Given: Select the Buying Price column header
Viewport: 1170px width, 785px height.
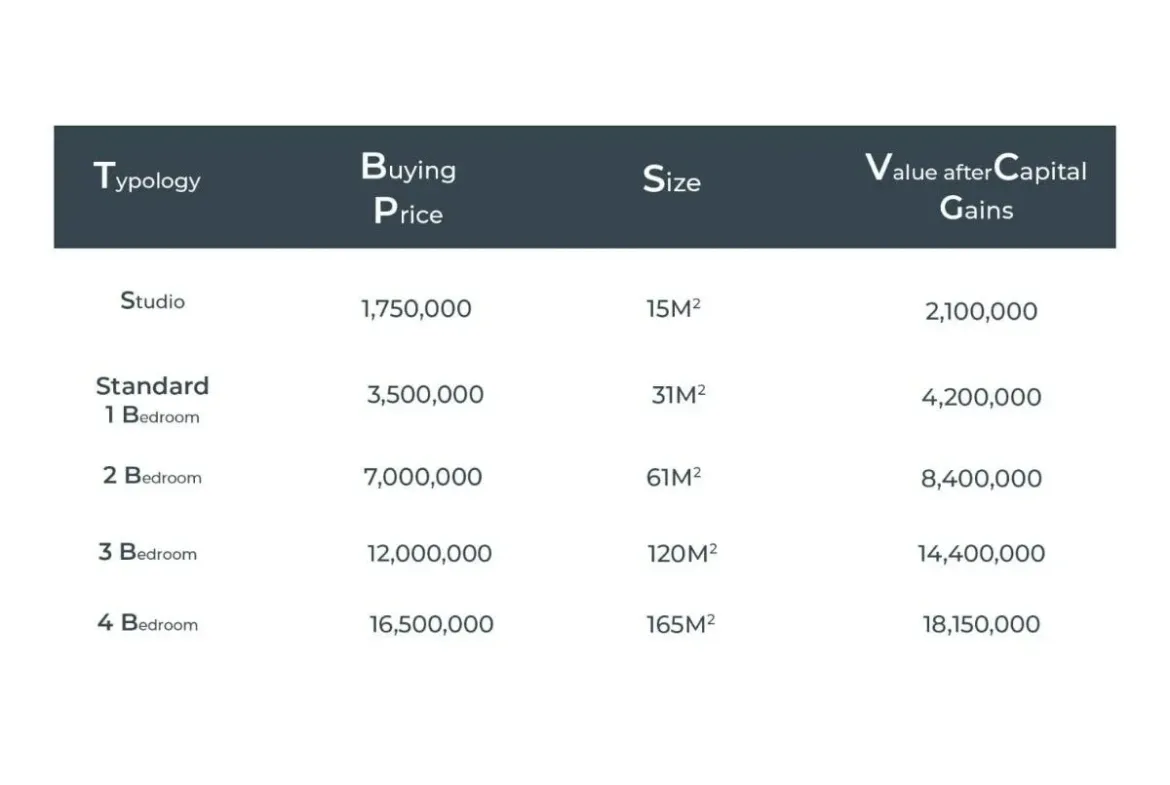Looking at the screenshot, I should pyautogui.click(x=408, y=188).
